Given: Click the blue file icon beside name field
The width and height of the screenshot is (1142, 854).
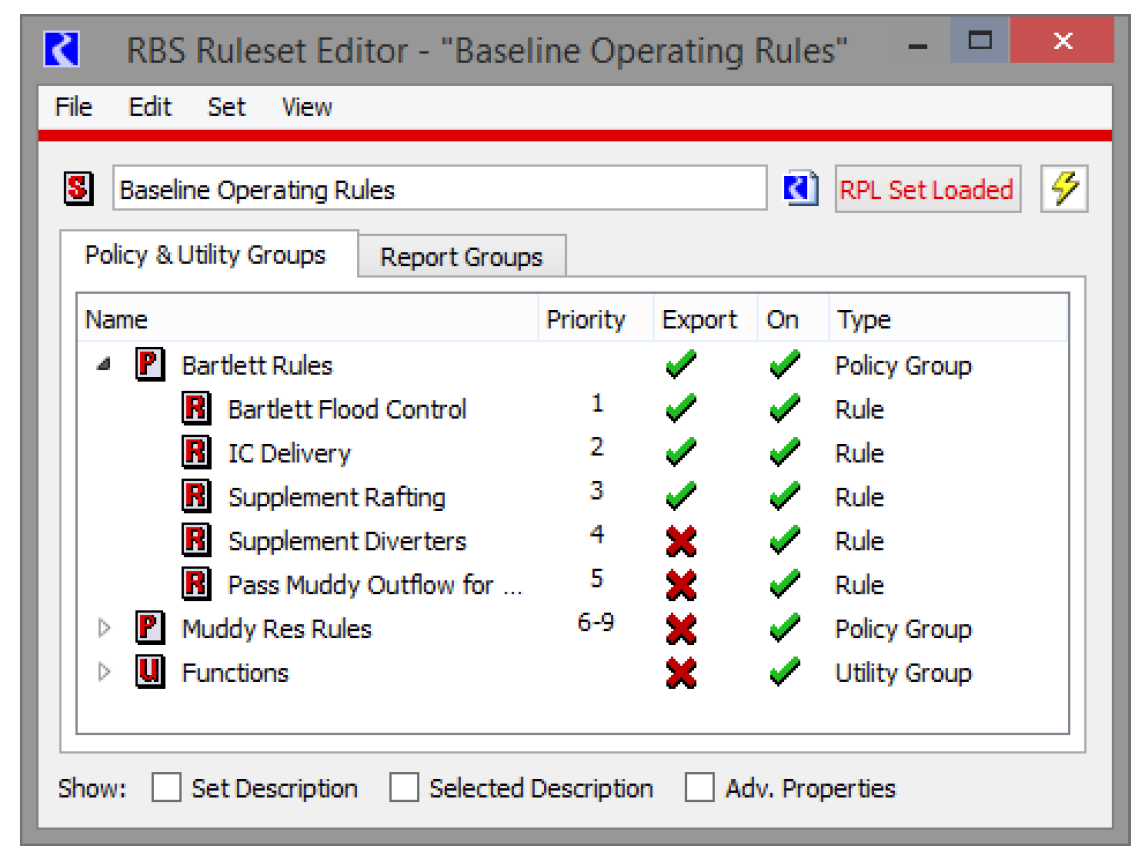Looking at the screenshot, I should (801, 189).
